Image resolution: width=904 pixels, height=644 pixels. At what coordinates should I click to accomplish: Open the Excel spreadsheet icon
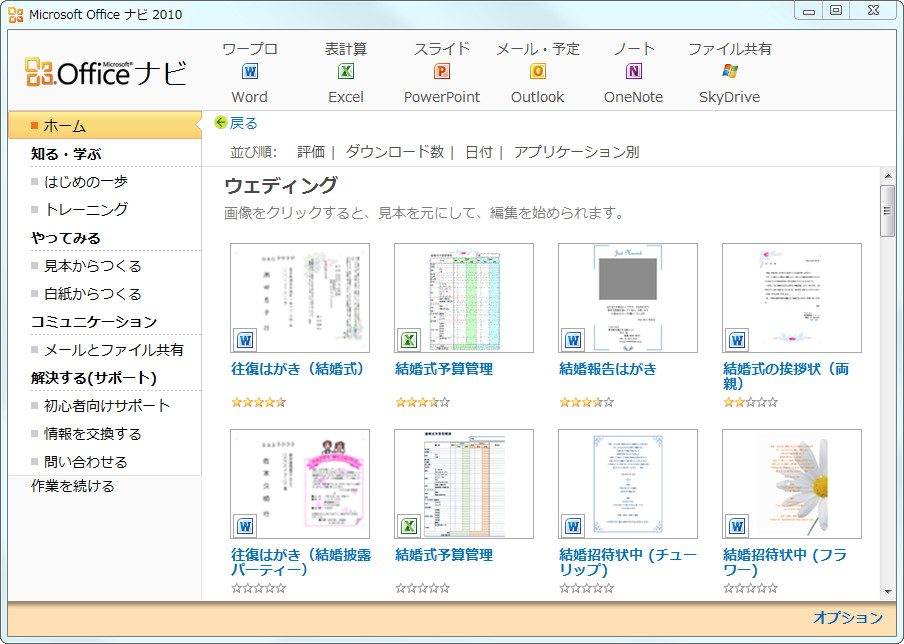tap(345, 72)
